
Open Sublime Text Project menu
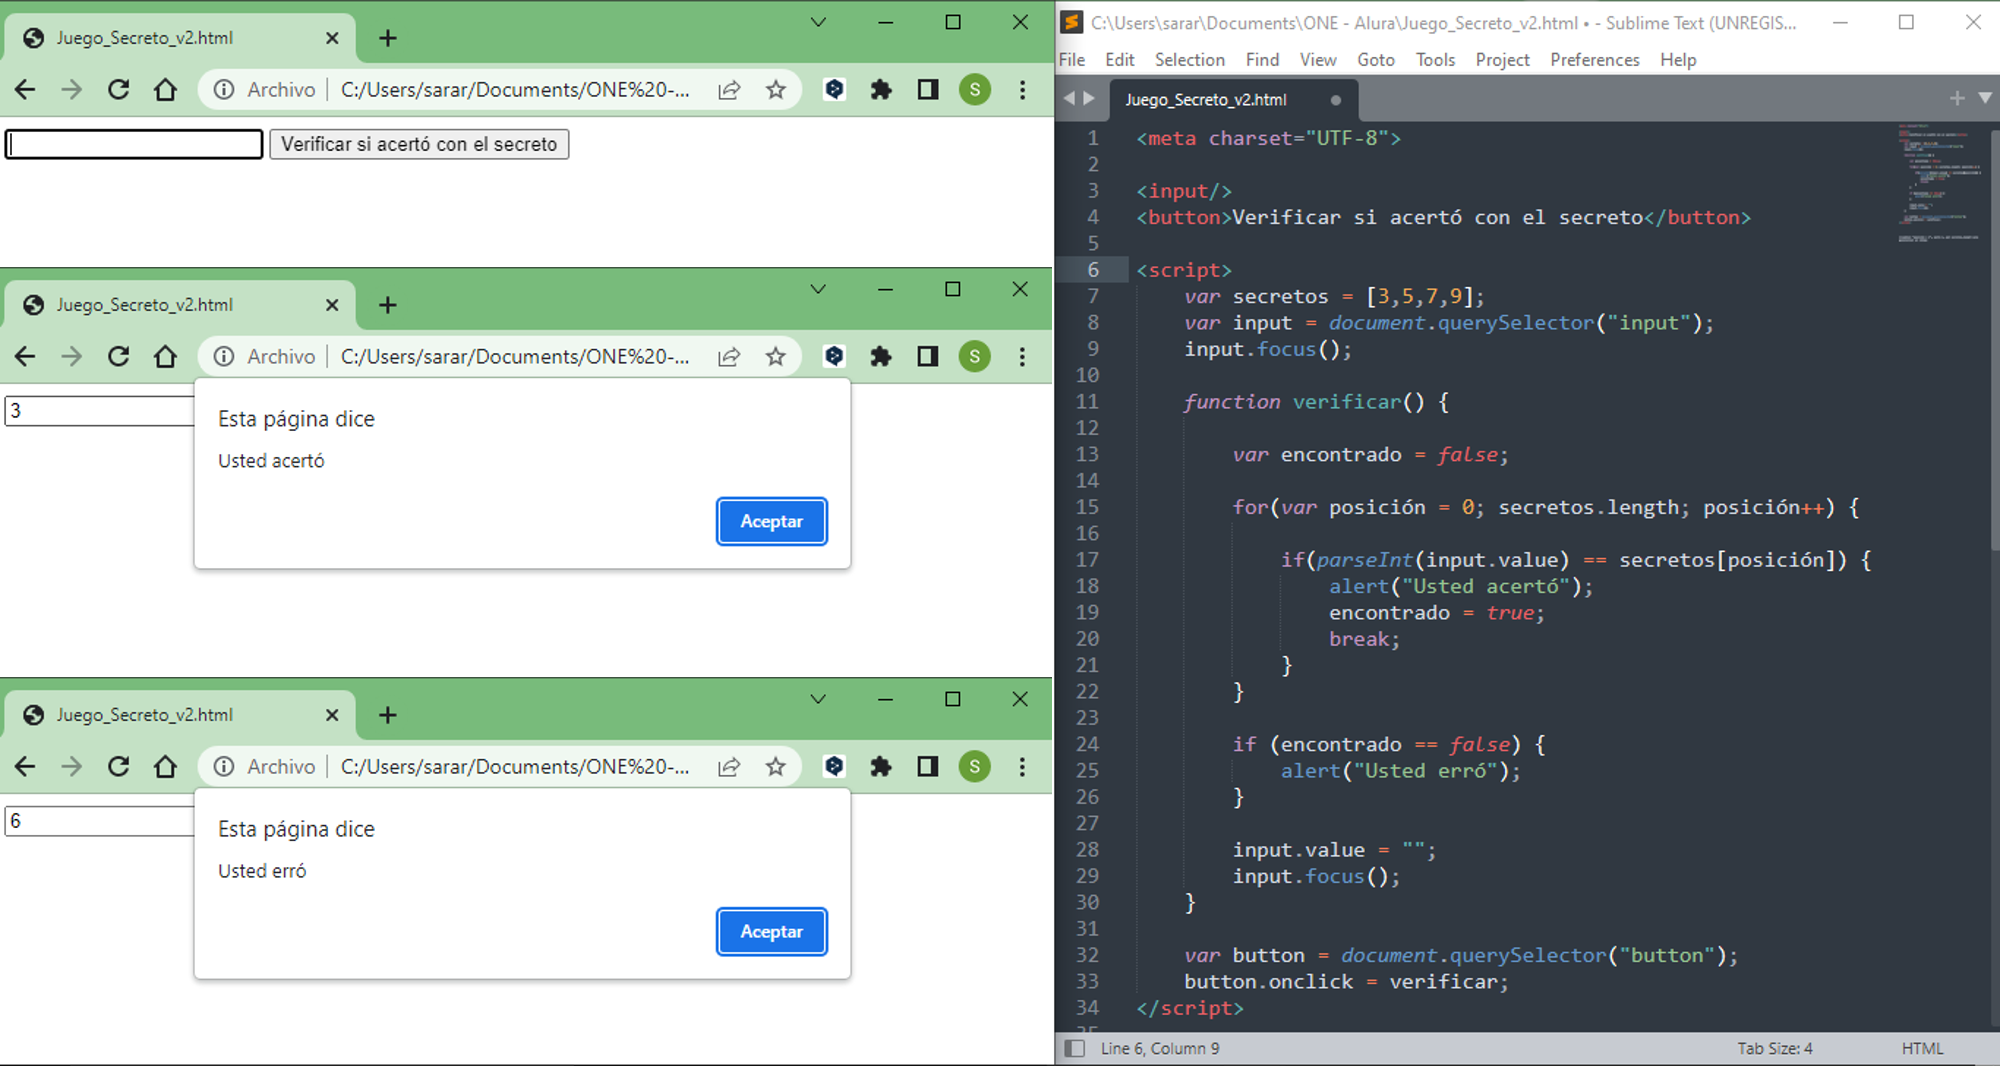coord(1502,60)
